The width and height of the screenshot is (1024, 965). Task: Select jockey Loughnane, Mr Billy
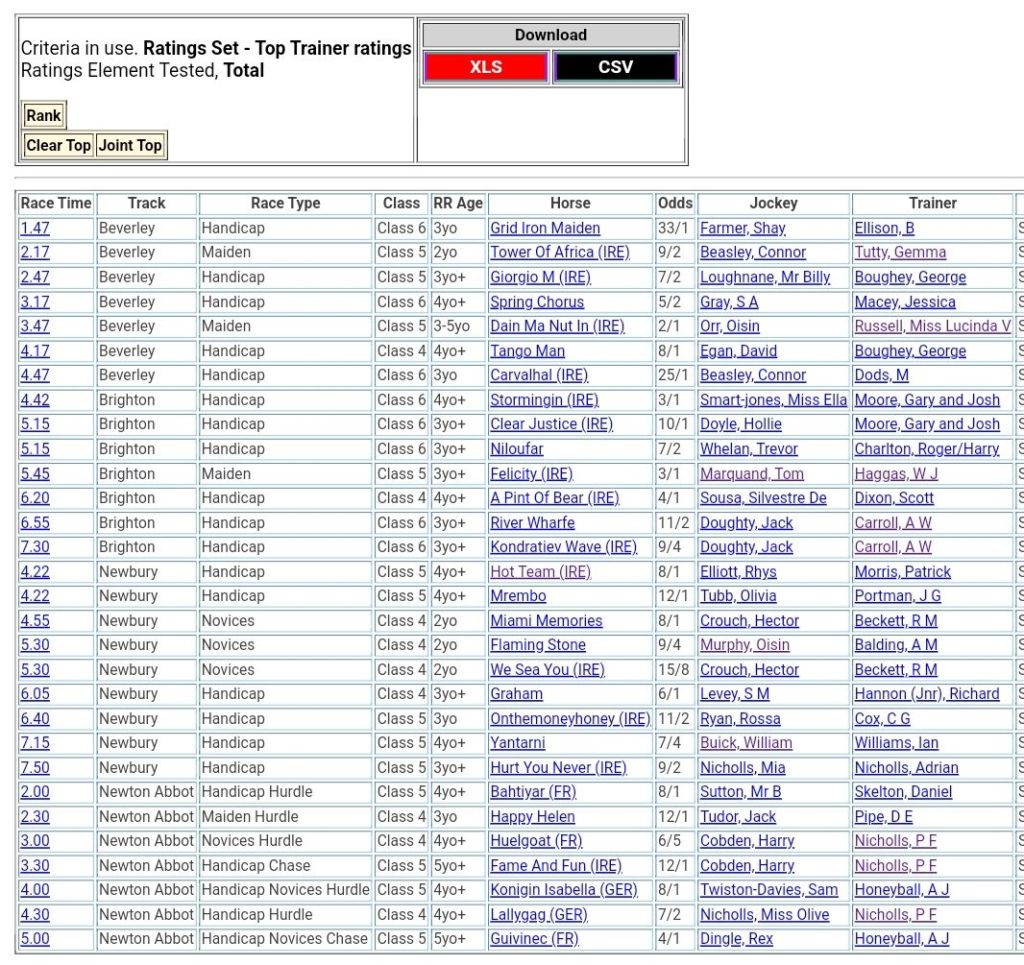point(765,277)
